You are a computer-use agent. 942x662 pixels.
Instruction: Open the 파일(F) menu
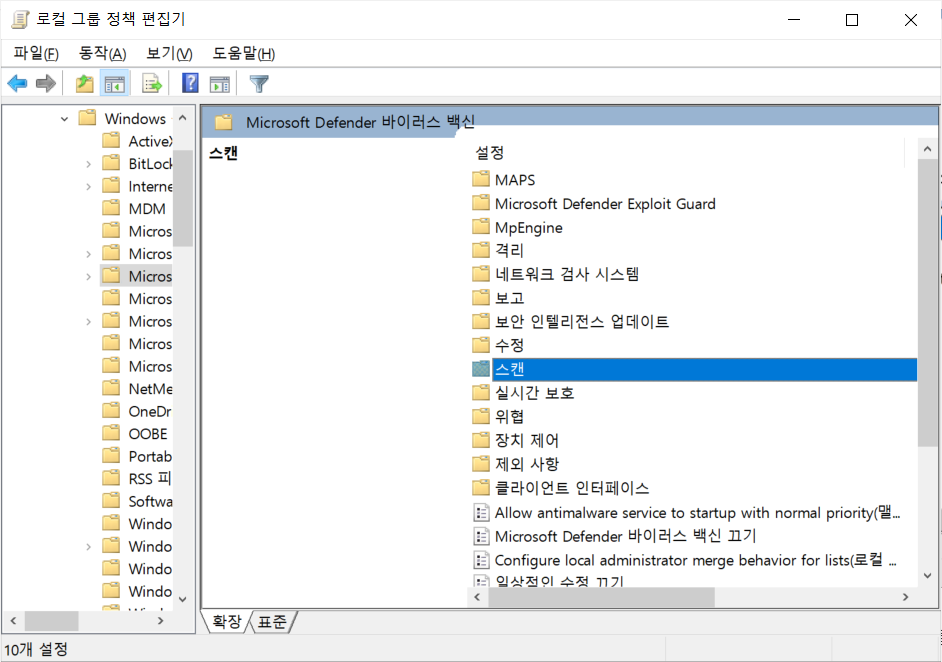[x=36, y=53]
